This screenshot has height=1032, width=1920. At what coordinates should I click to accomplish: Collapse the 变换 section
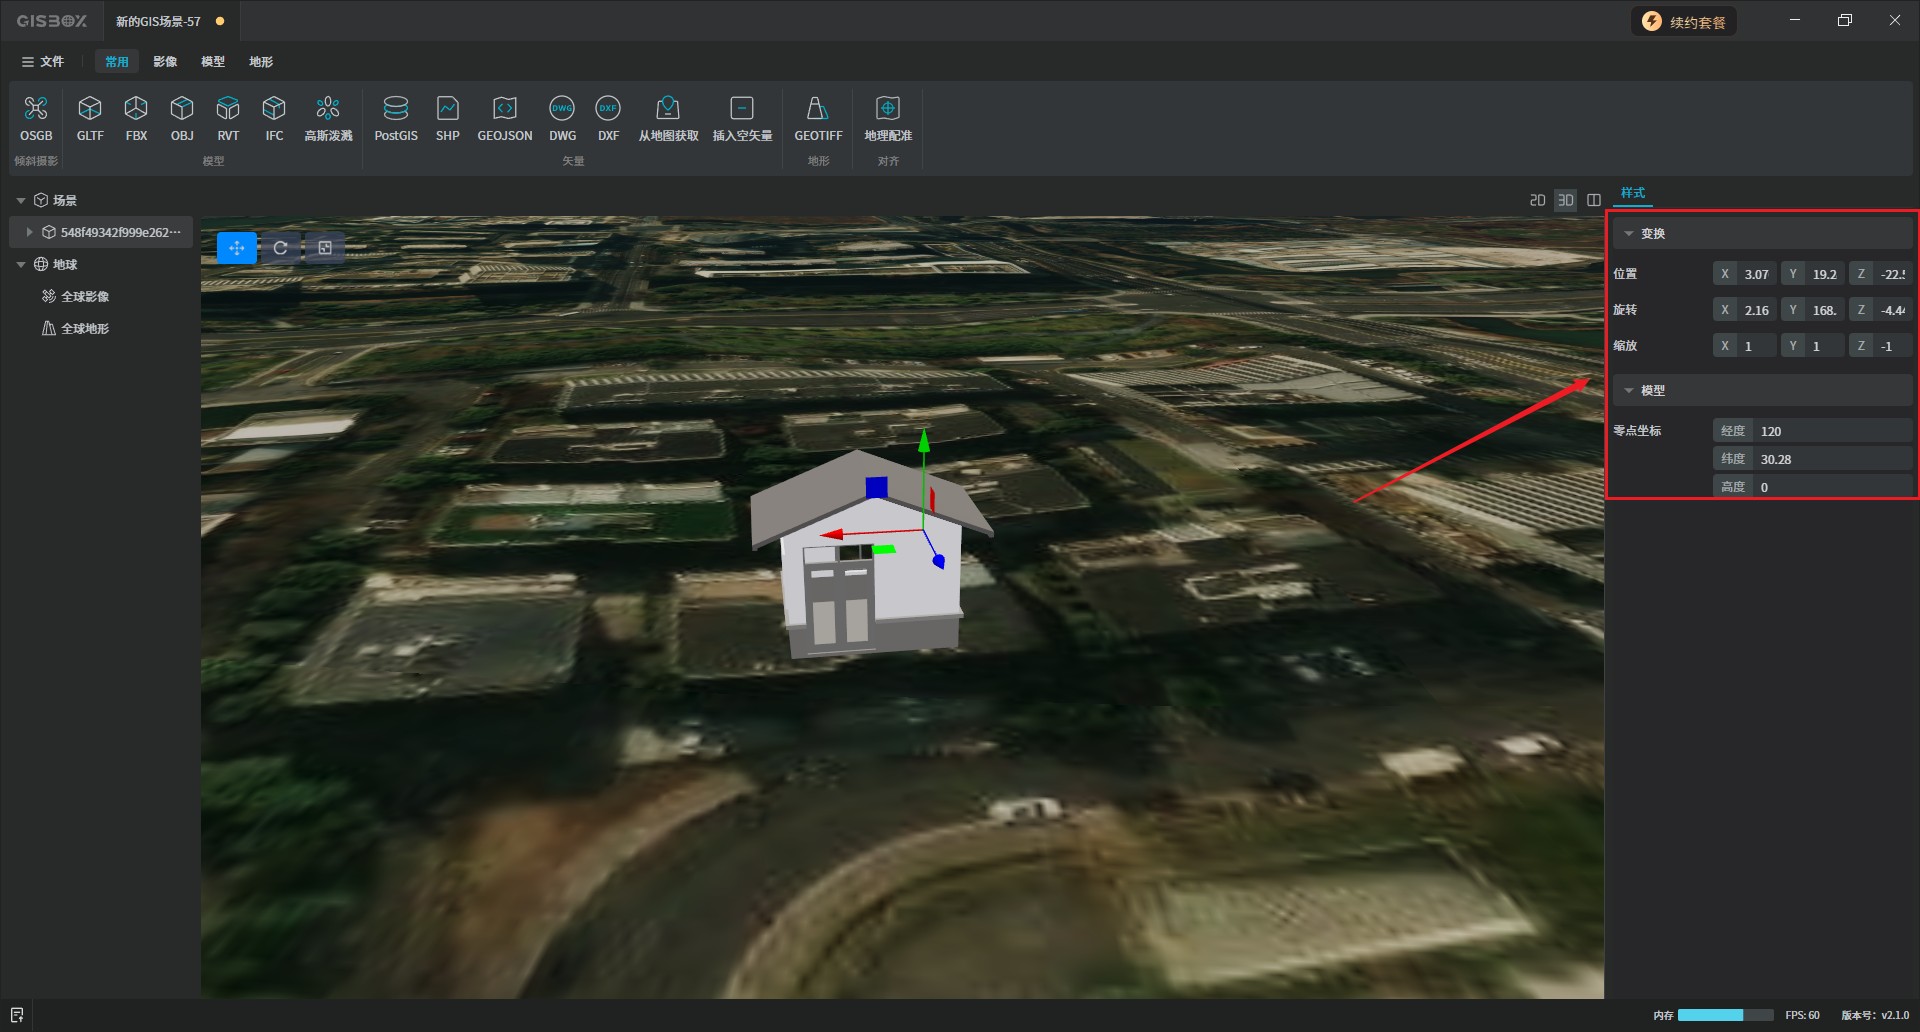[1629, 234]
